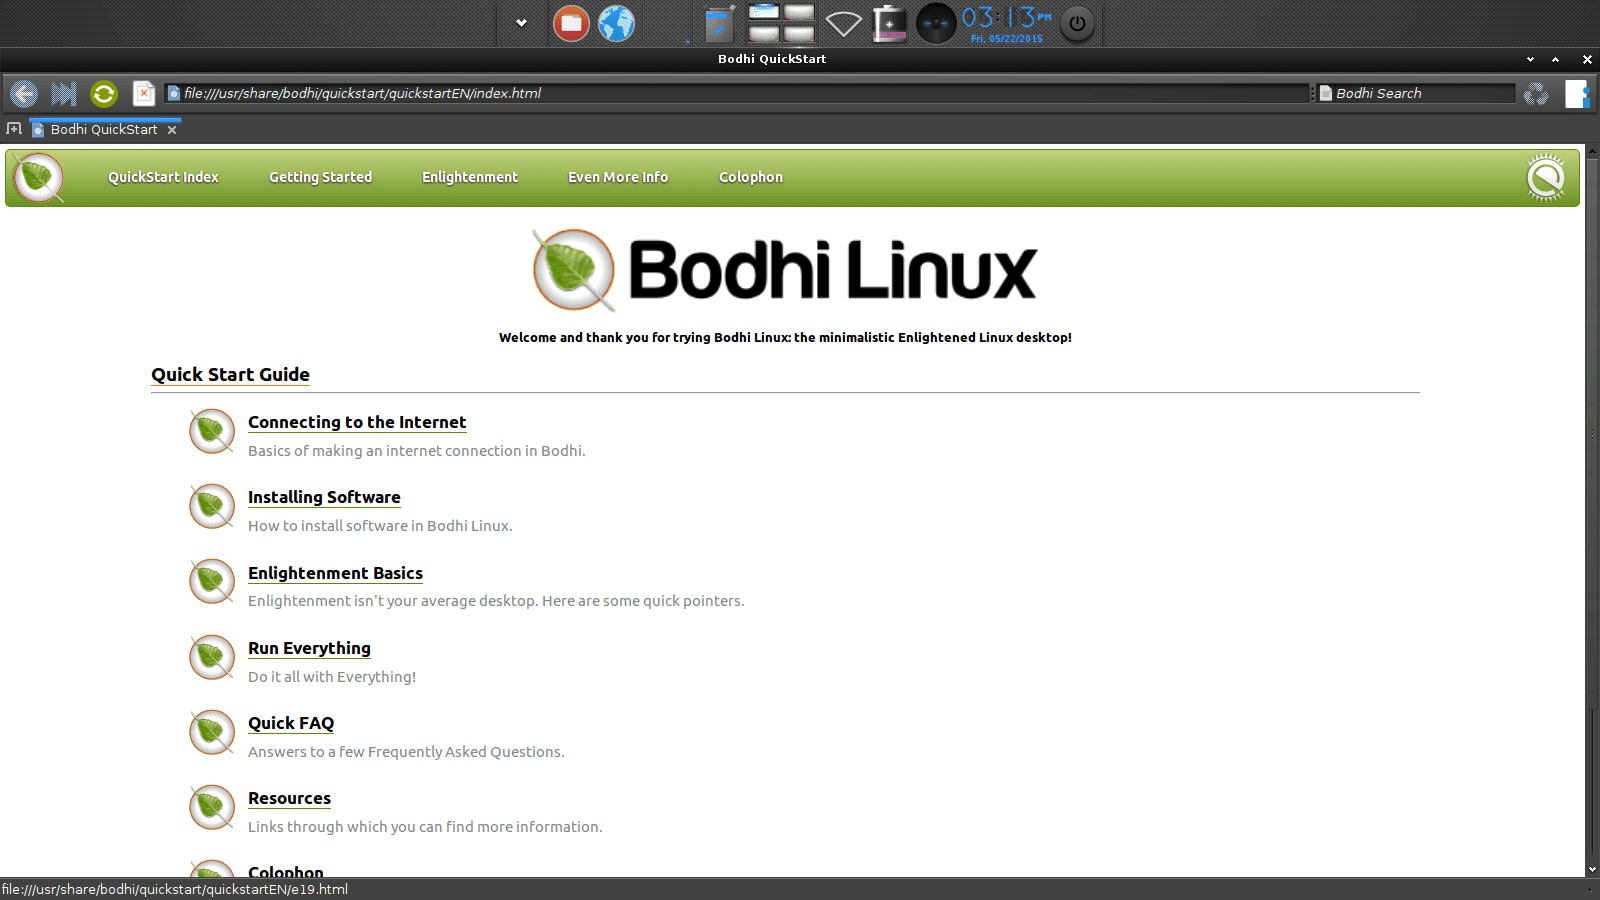Image resolution: width=1600 pixels, height=900 pixels.
Task: Click leaf icon beside Installing Software
Action: (212, 507)
